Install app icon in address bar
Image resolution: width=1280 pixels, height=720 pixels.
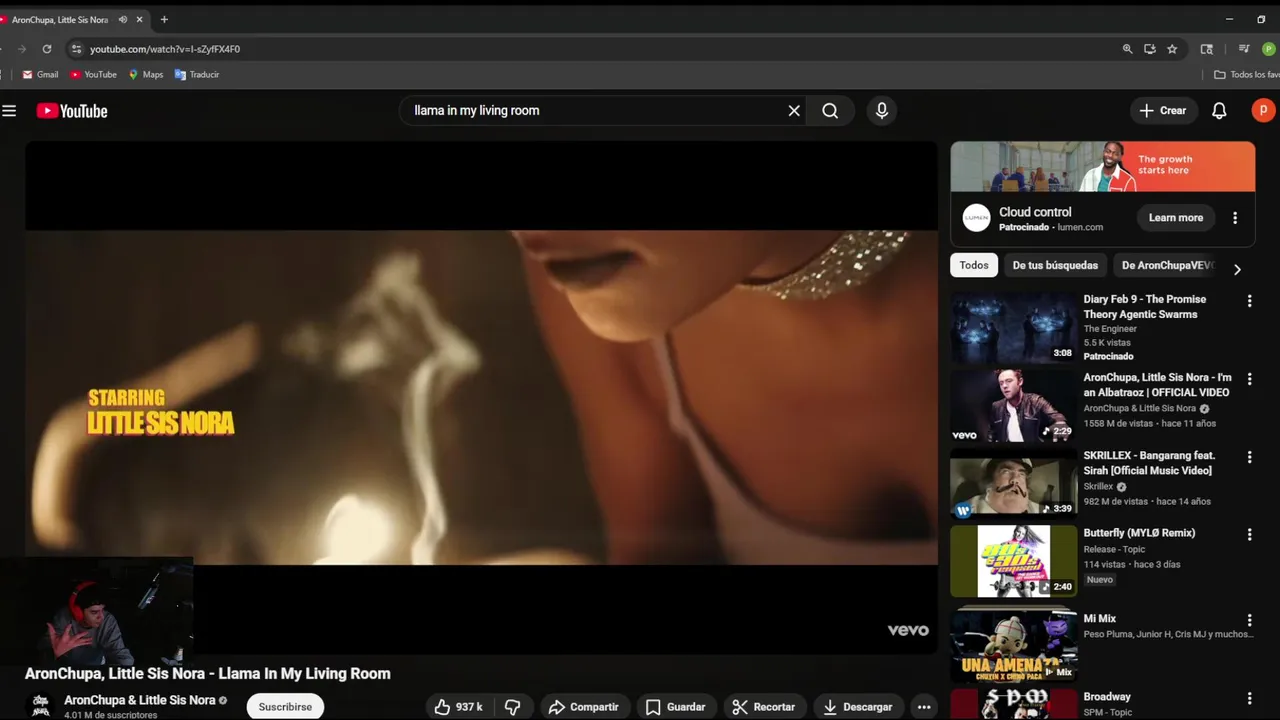1150,49
